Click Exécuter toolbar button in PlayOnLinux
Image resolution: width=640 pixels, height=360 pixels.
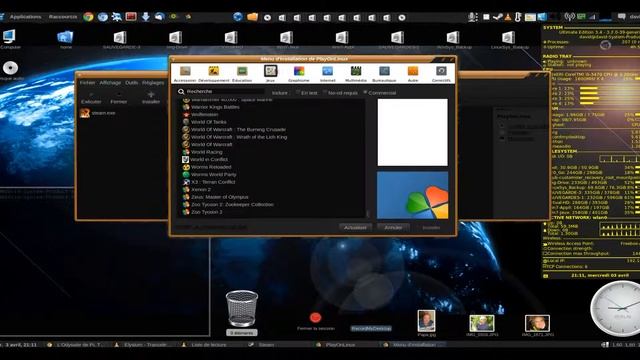[x=91, y=98]
